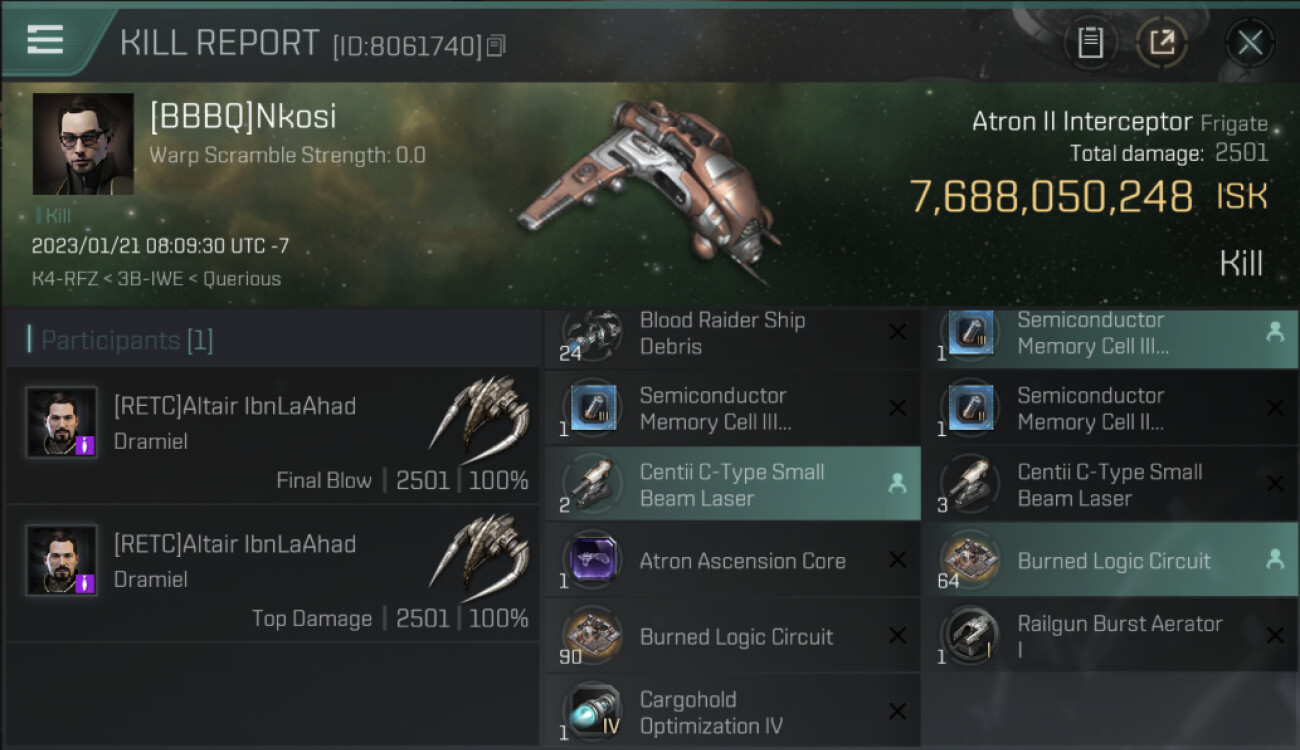Select the top-right Semiconductor Memory Cell item

1110,334
